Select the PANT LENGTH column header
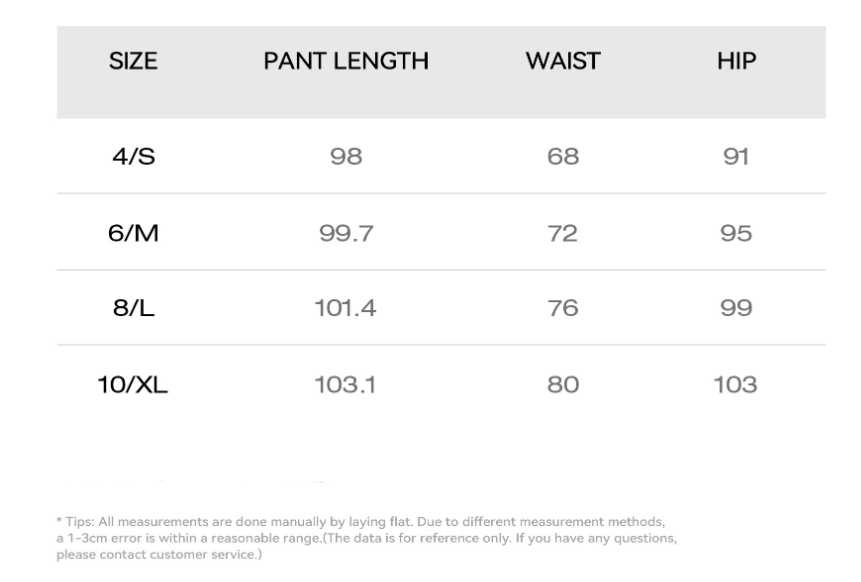 (x=346, y=62)
